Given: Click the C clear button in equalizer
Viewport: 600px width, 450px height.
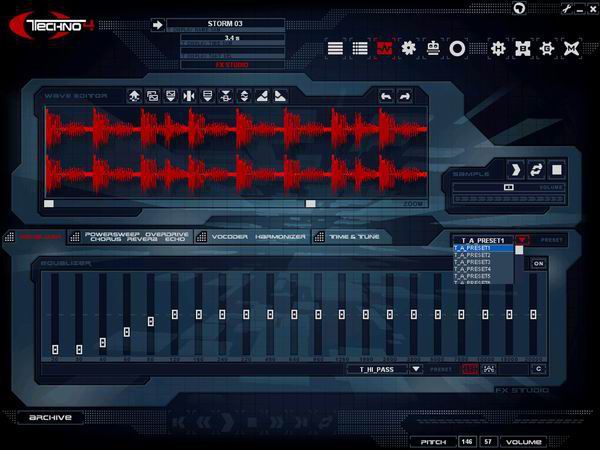Looking at the screenshot, I should [537, 369].
